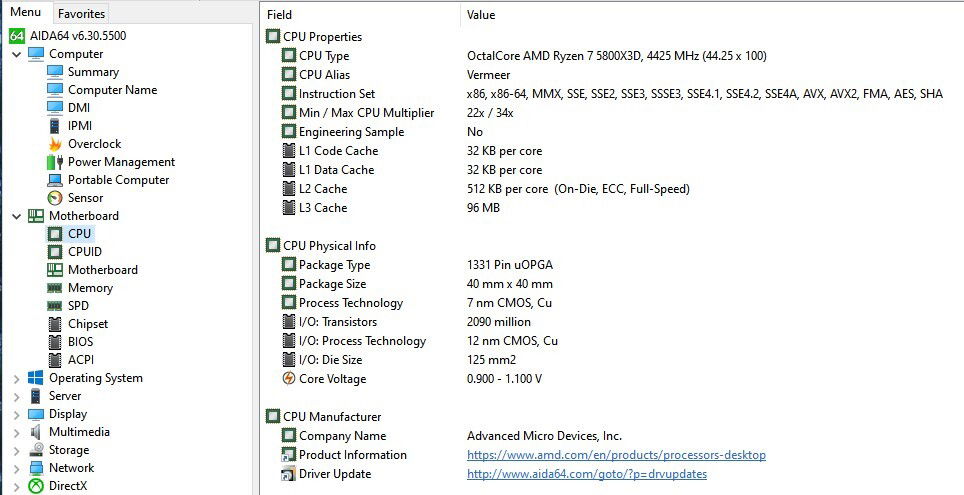Switch to the Menu tab
This screenshot has height=495, width=964.
click(x=25, y=13)
